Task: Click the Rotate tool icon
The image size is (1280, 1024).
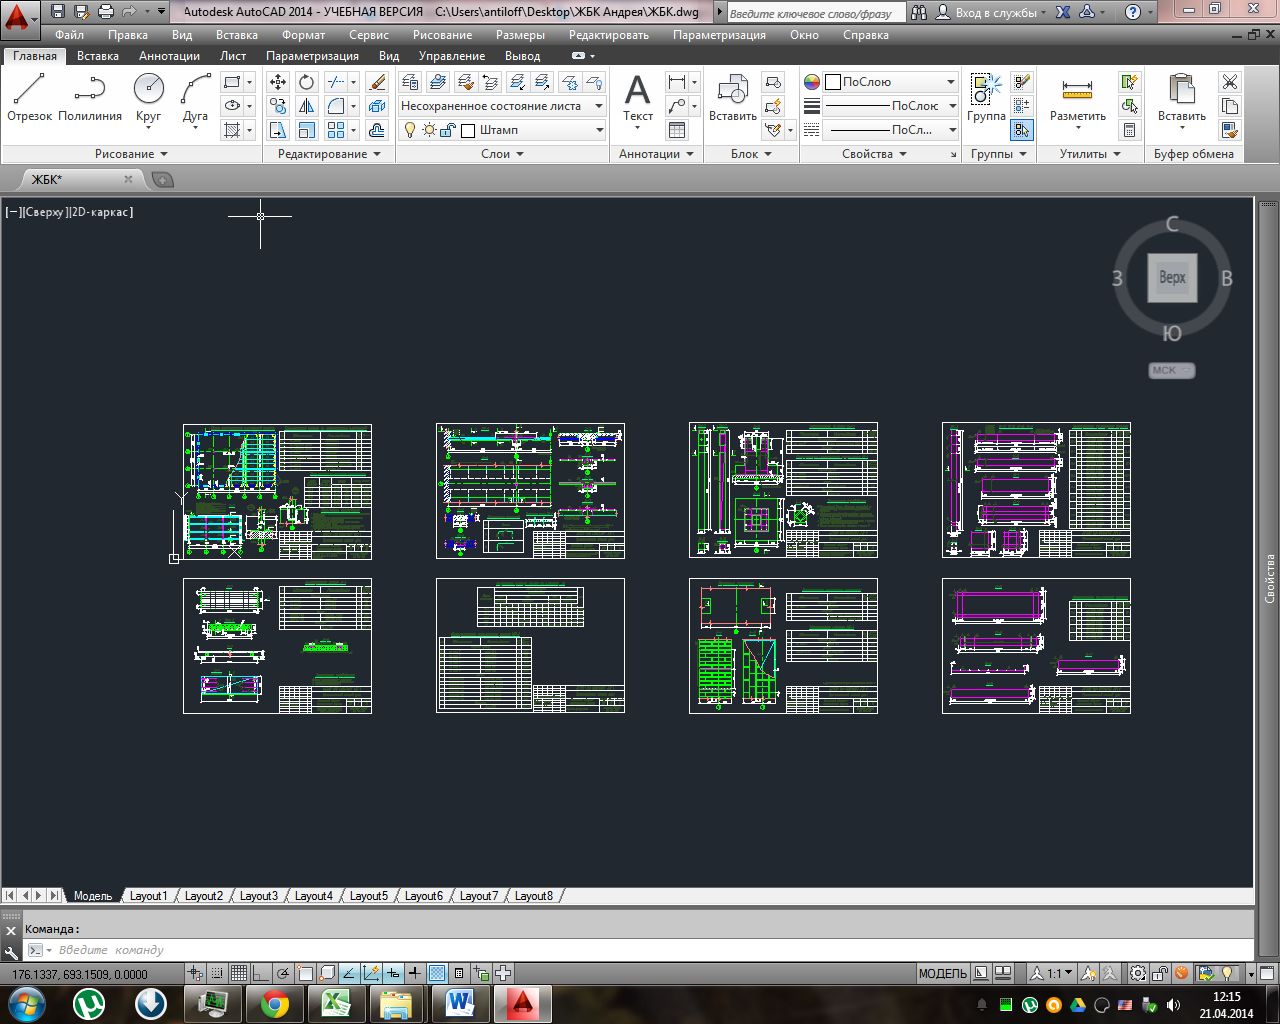Action: pyautogui.click(x=307, y=82)
